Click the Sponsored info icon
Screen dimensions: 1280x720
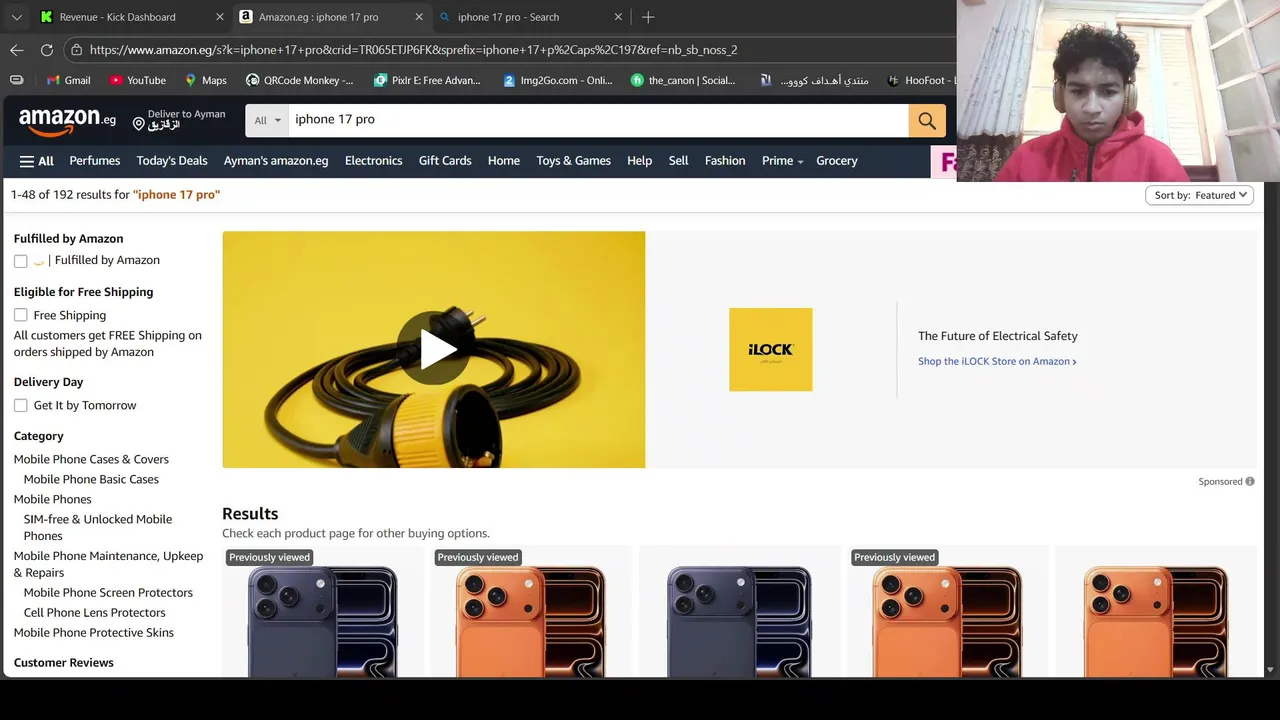coord(1250,482)
